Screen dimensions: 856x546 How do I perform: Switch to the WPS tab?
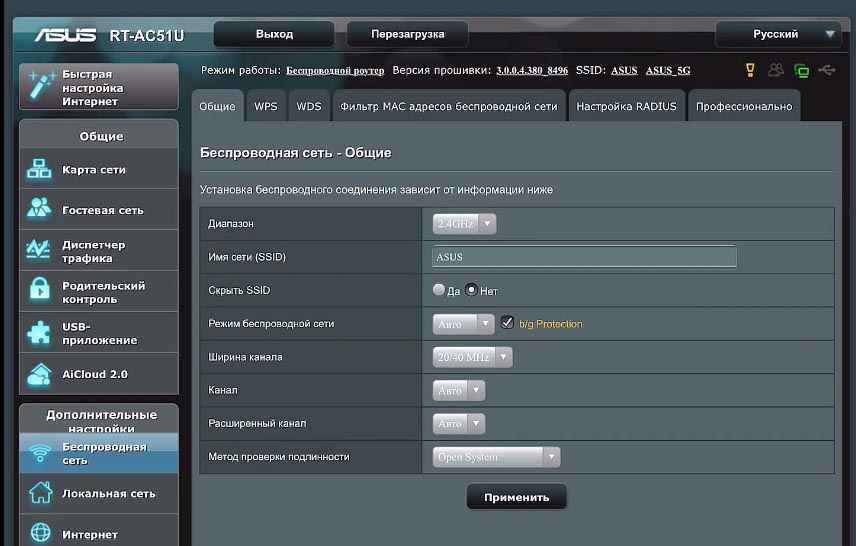(266, 106)
